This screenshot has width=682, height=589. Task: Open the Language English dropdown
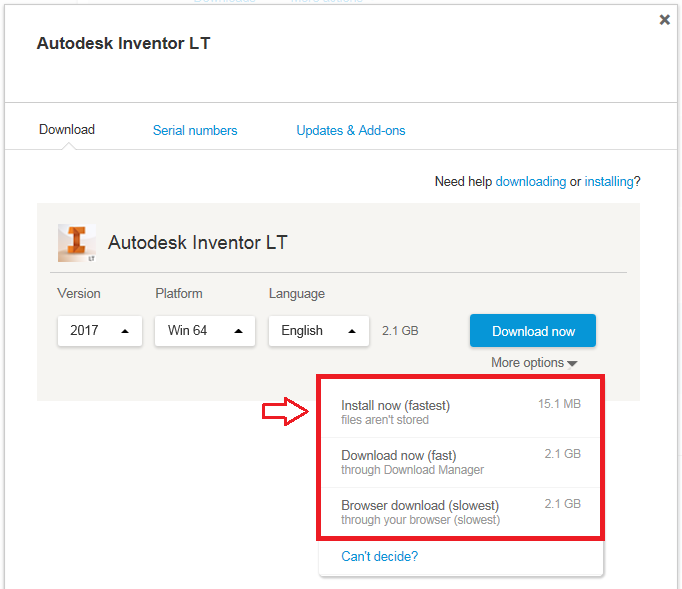(x=319, y=331)
